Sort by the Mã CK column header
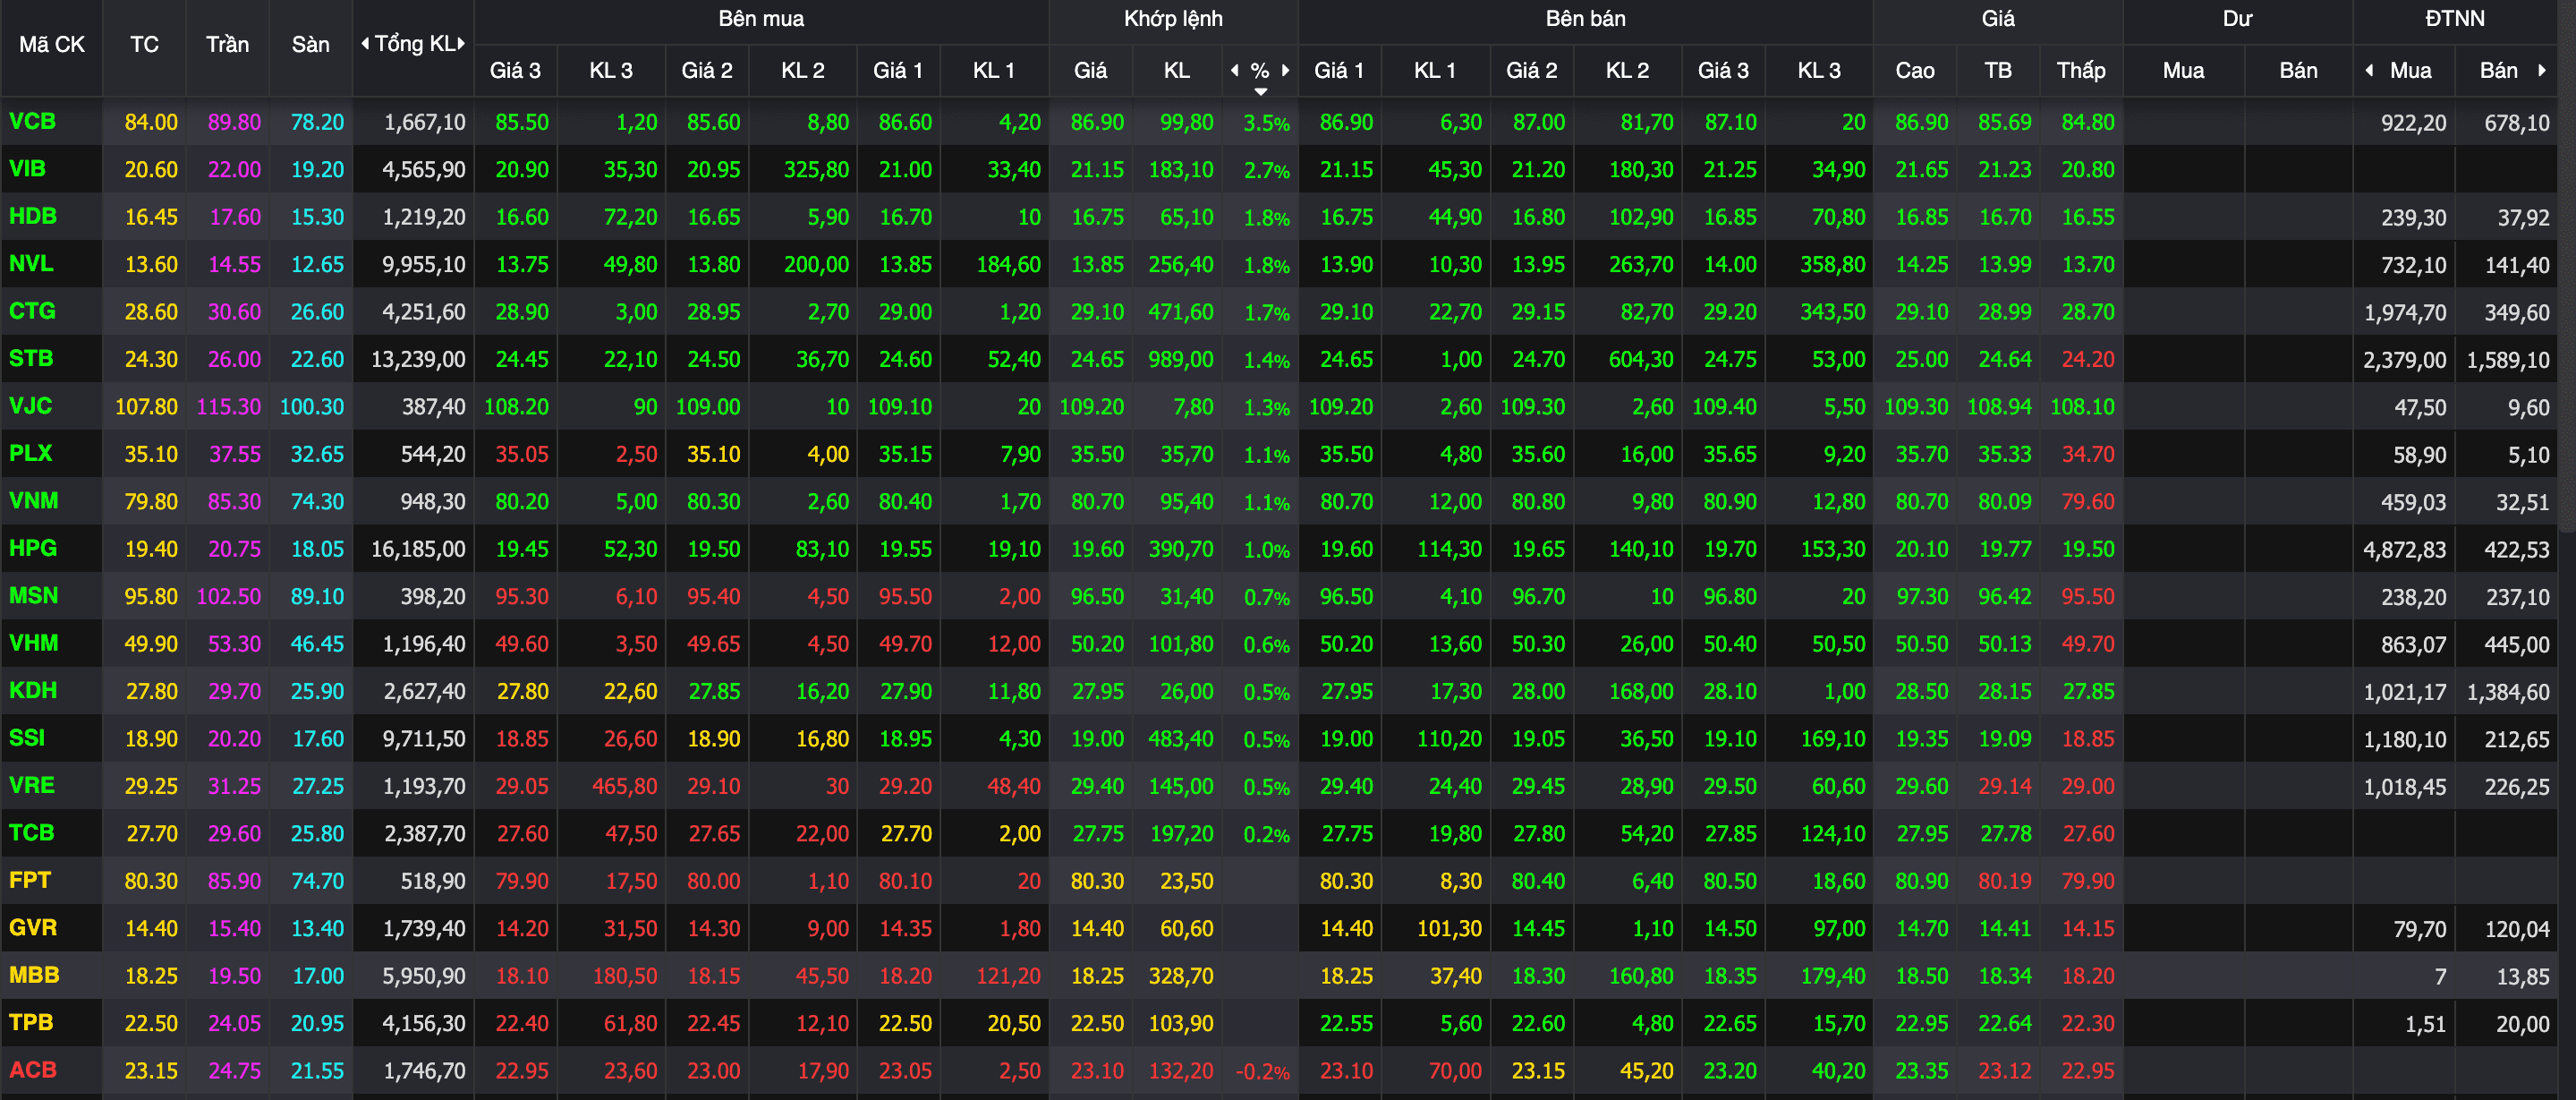This screenshot has width=2576, height=1100. click(x=52, y=45)
